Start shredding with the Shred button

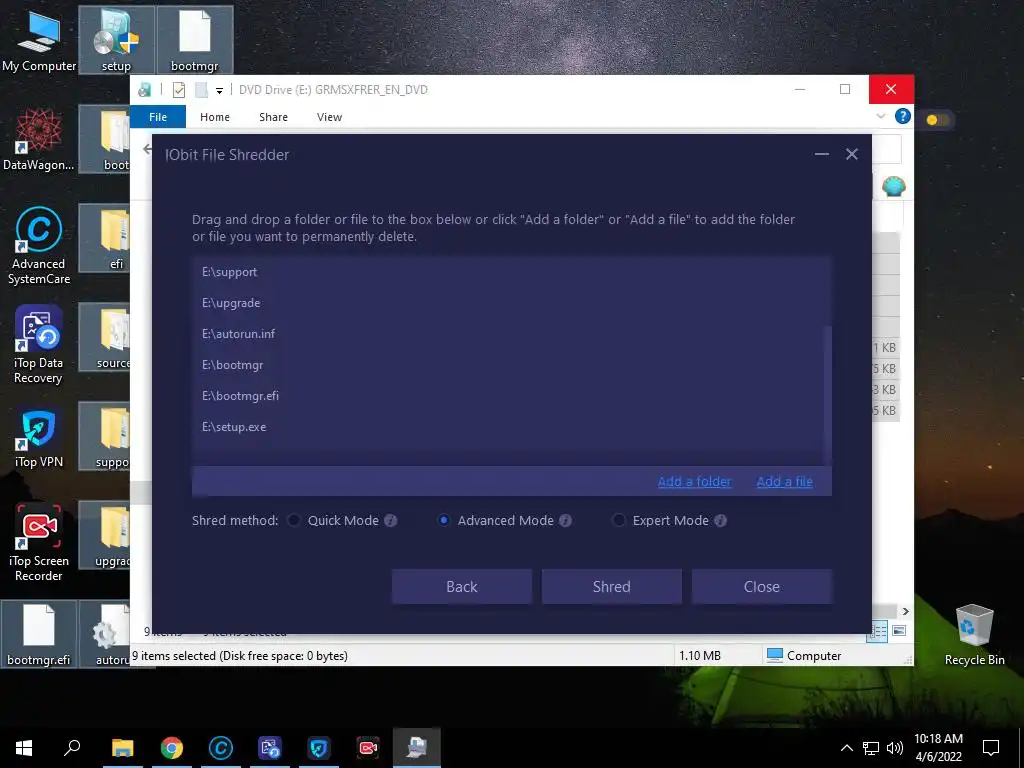[x=611, y=586]
